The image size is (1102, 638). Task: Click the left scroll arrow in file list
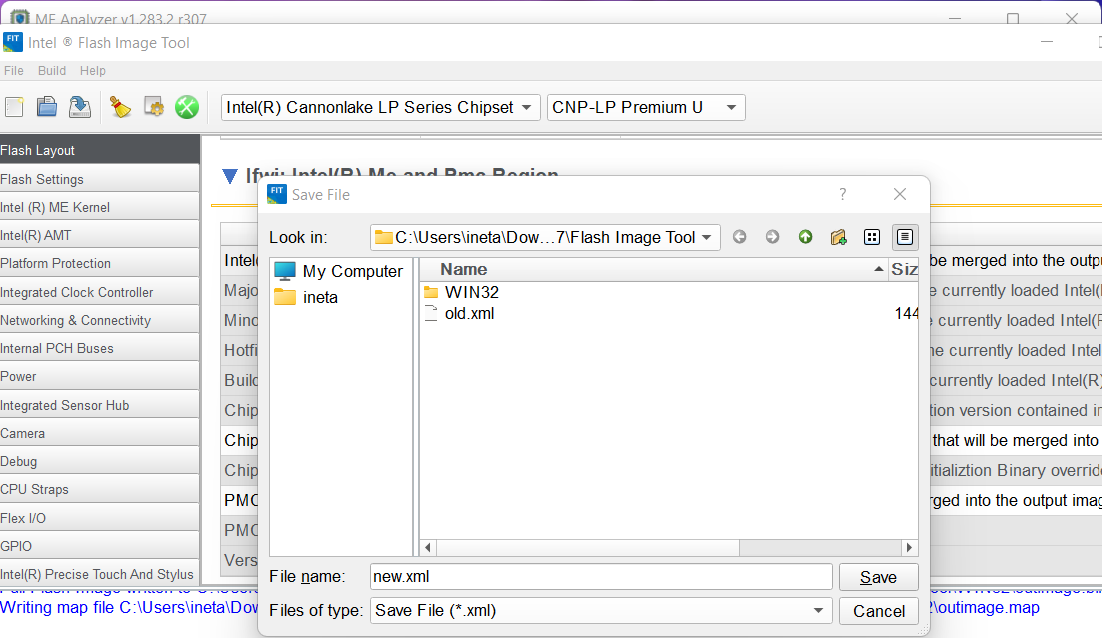428,547
